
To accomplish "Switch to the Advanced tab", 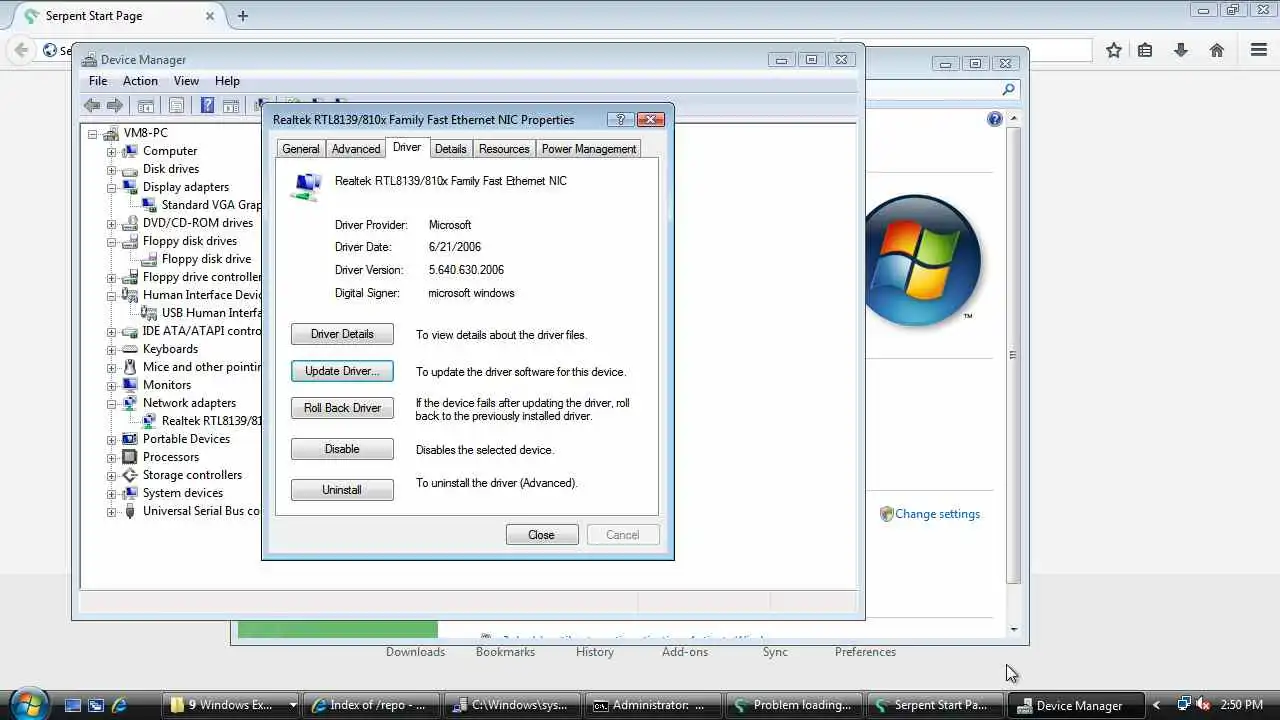I will click(356, 149).
